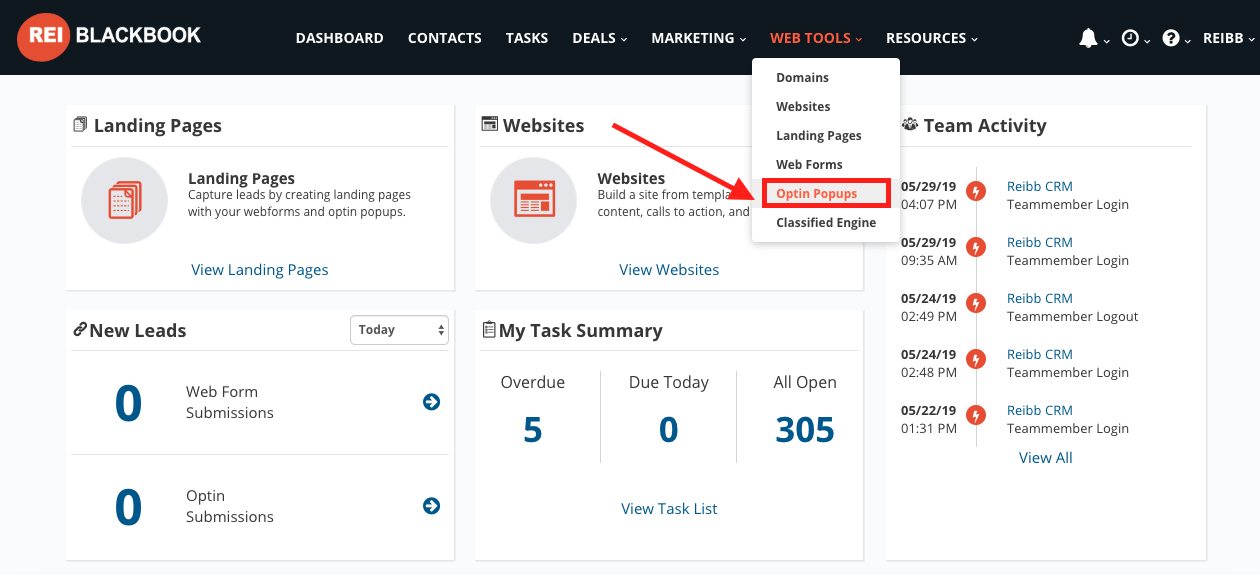
Task: Click the My Task Summary clipboard icon
Action: 489,329
